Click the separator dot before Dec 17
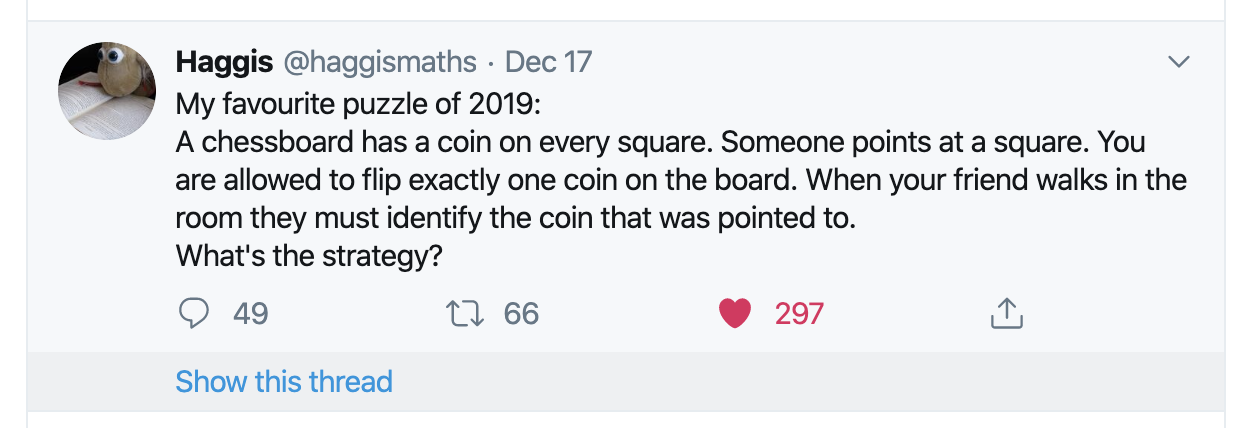This screenshot has width=1254, height=428. [x=491, y=62]
